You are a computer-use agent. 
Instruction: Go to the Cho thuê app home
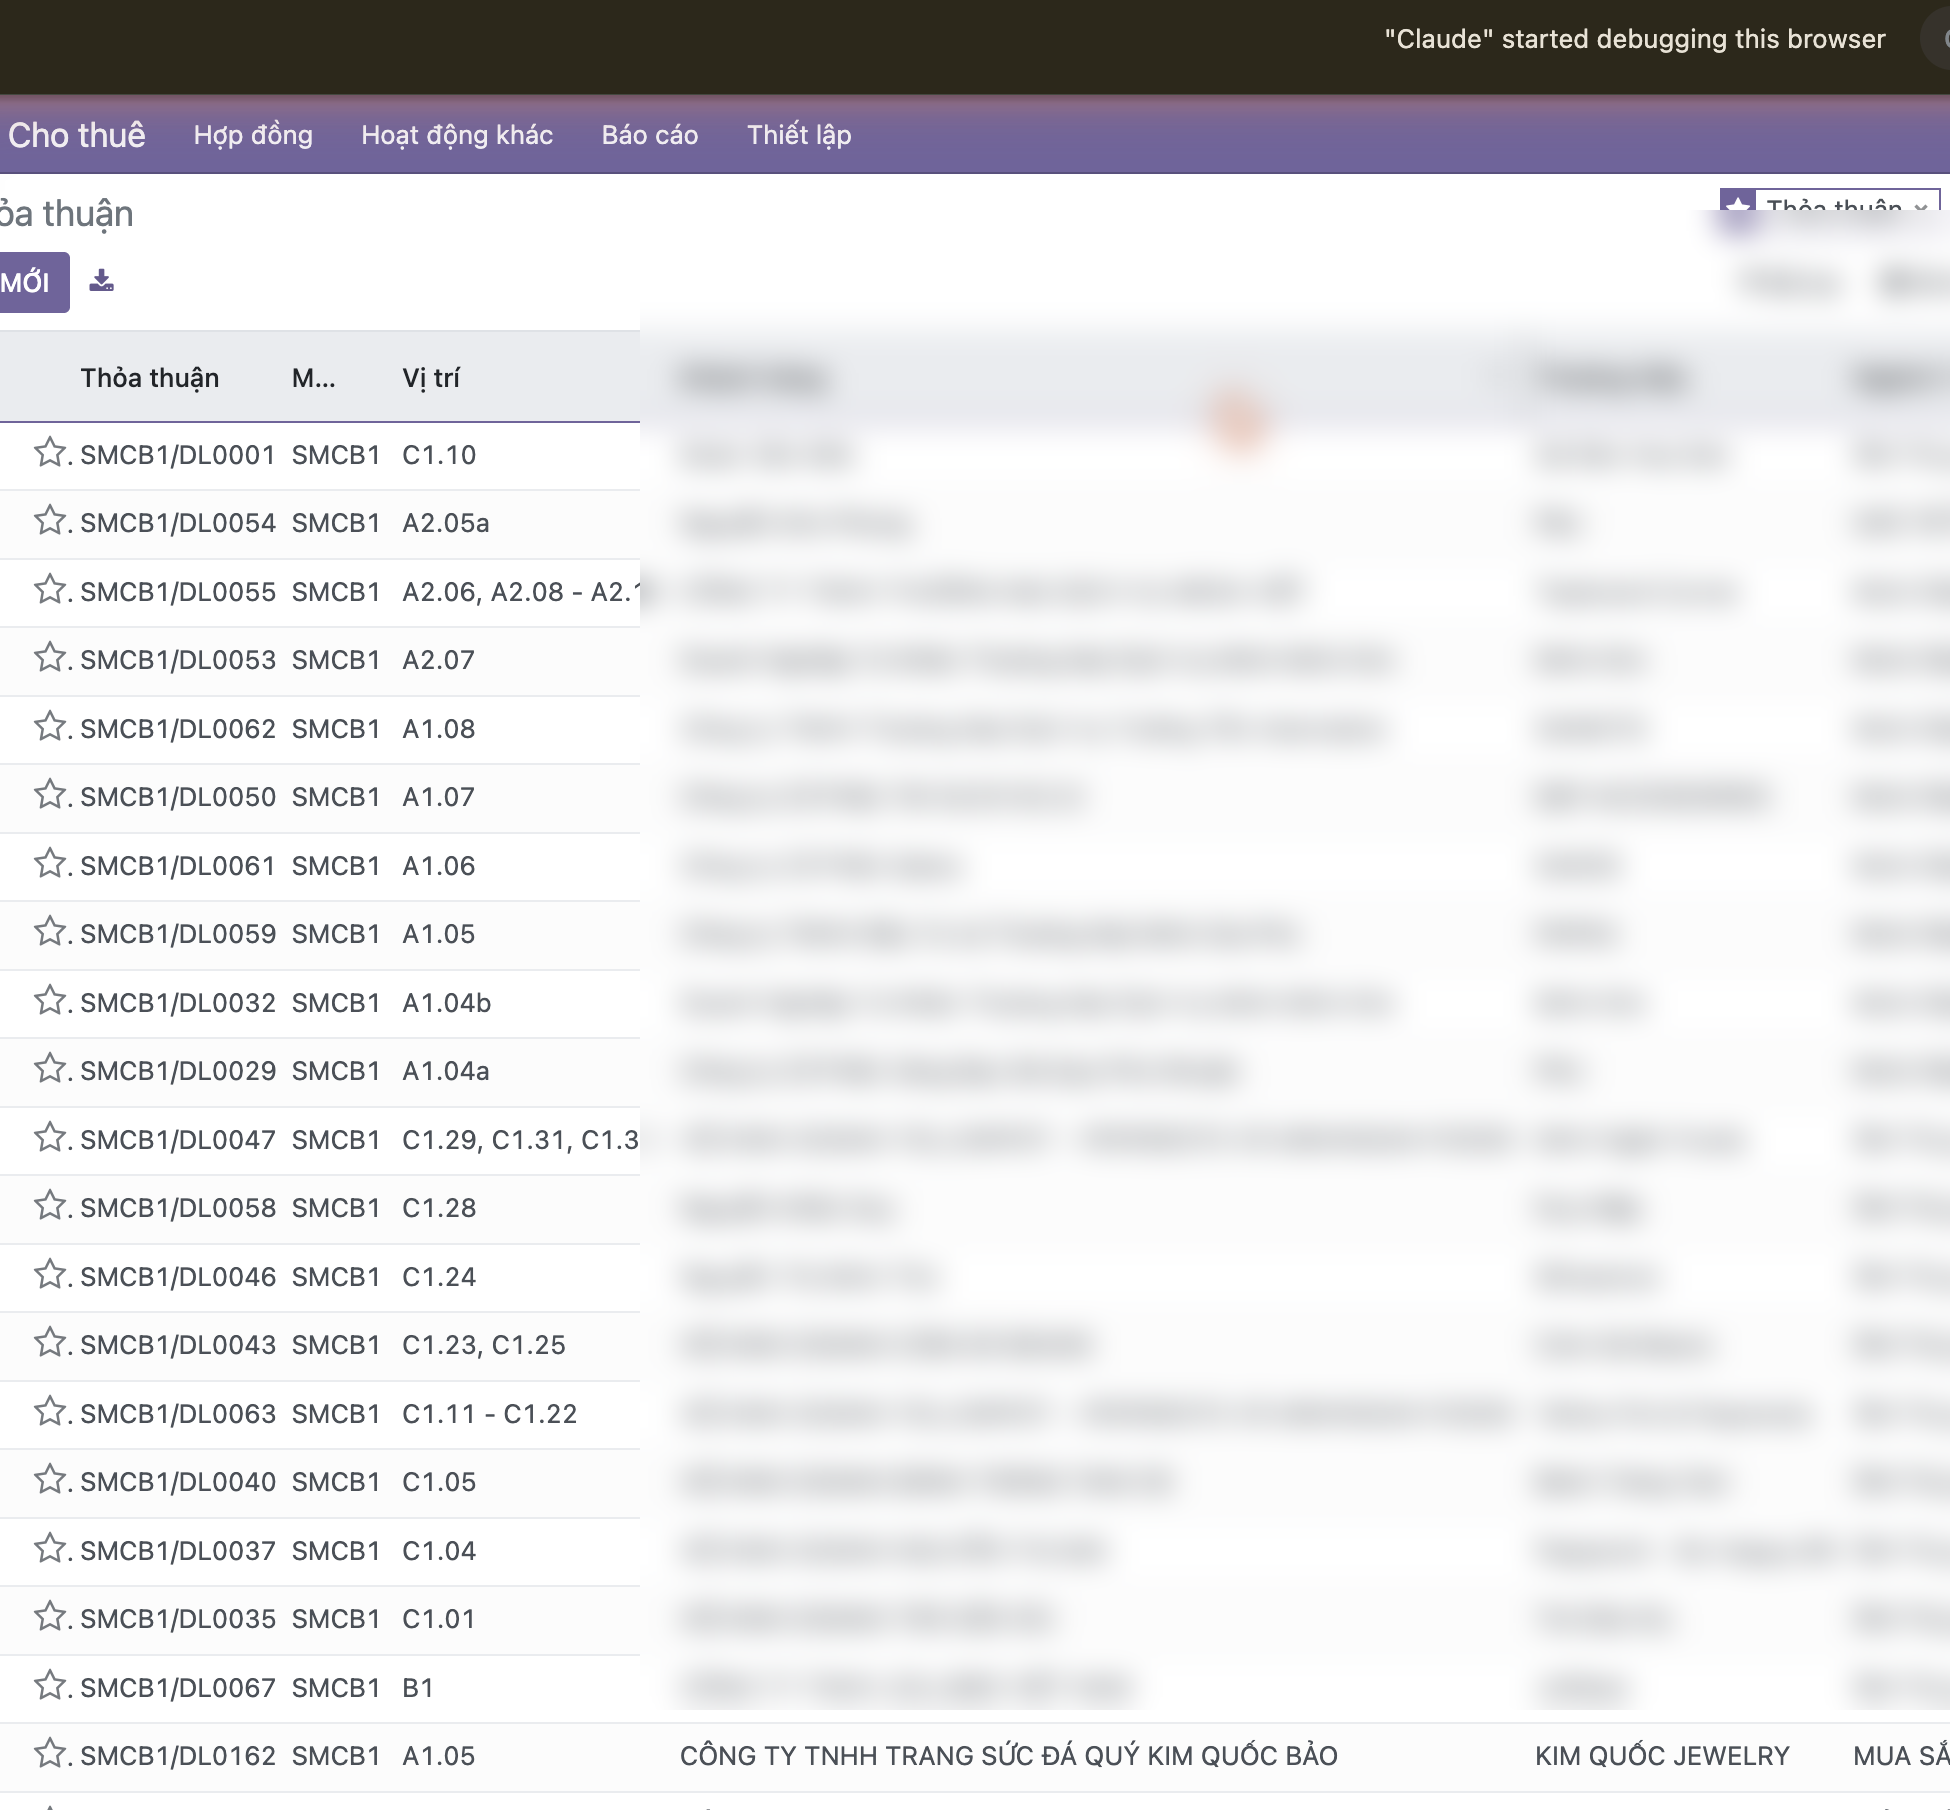click(x=76, y=135)
